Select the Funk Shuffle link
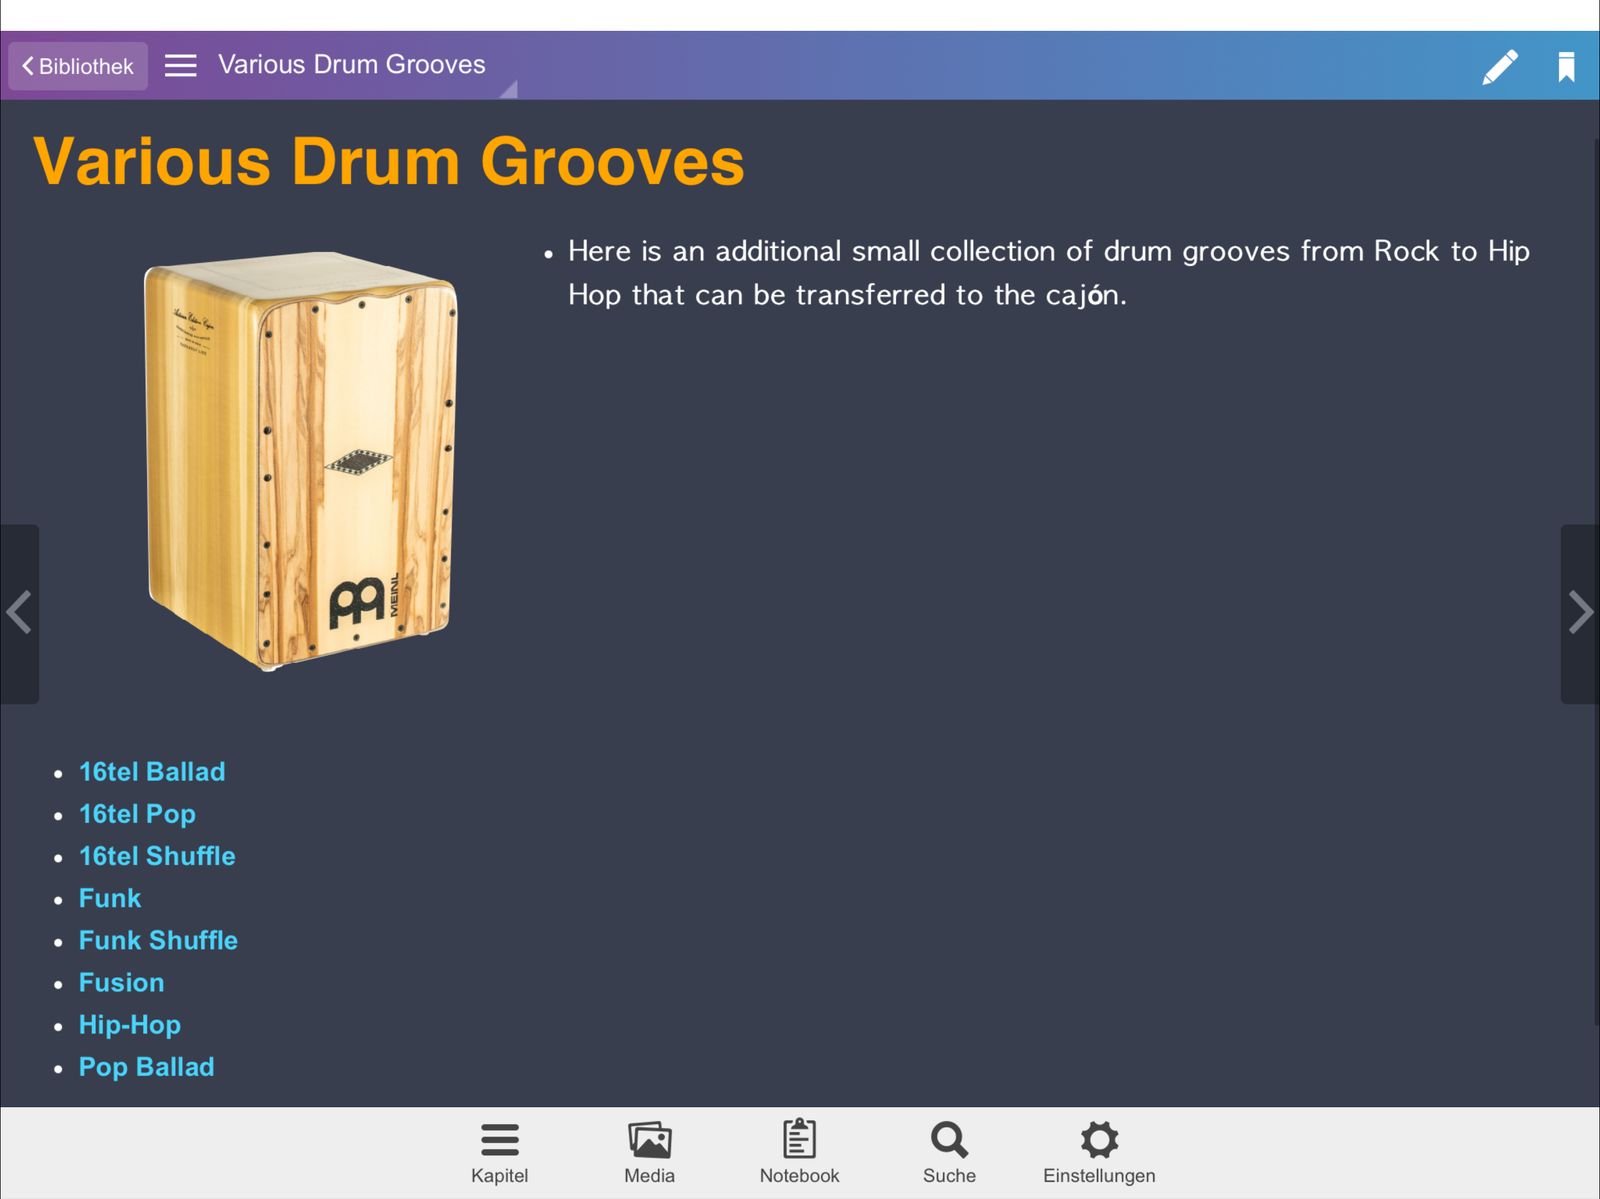Image resolution: width=1600 pixels, height=1199 pixels. [158, 940]
